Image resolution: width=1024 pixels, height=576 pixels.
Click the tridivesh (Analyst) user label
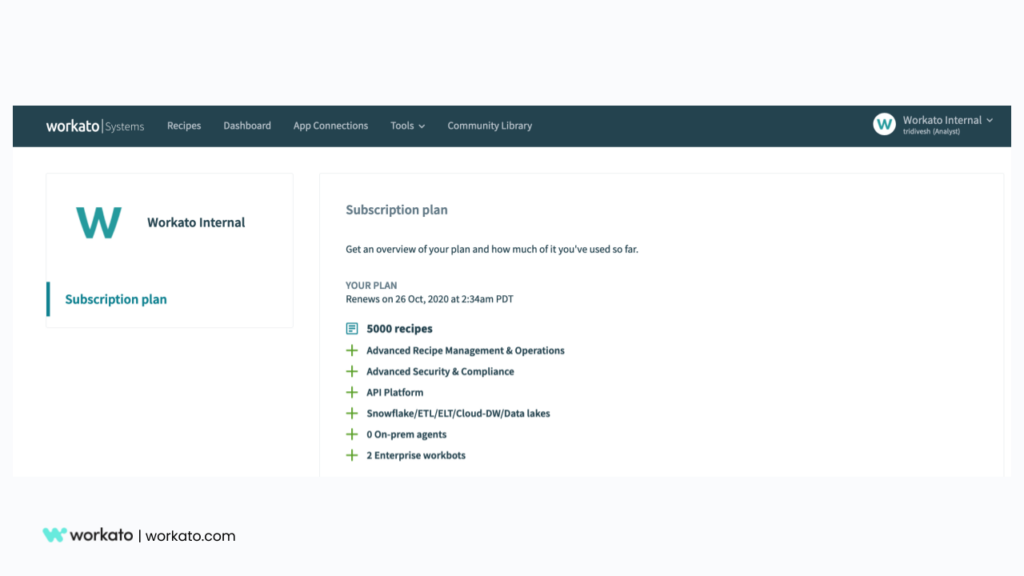(x=931, y=132)
